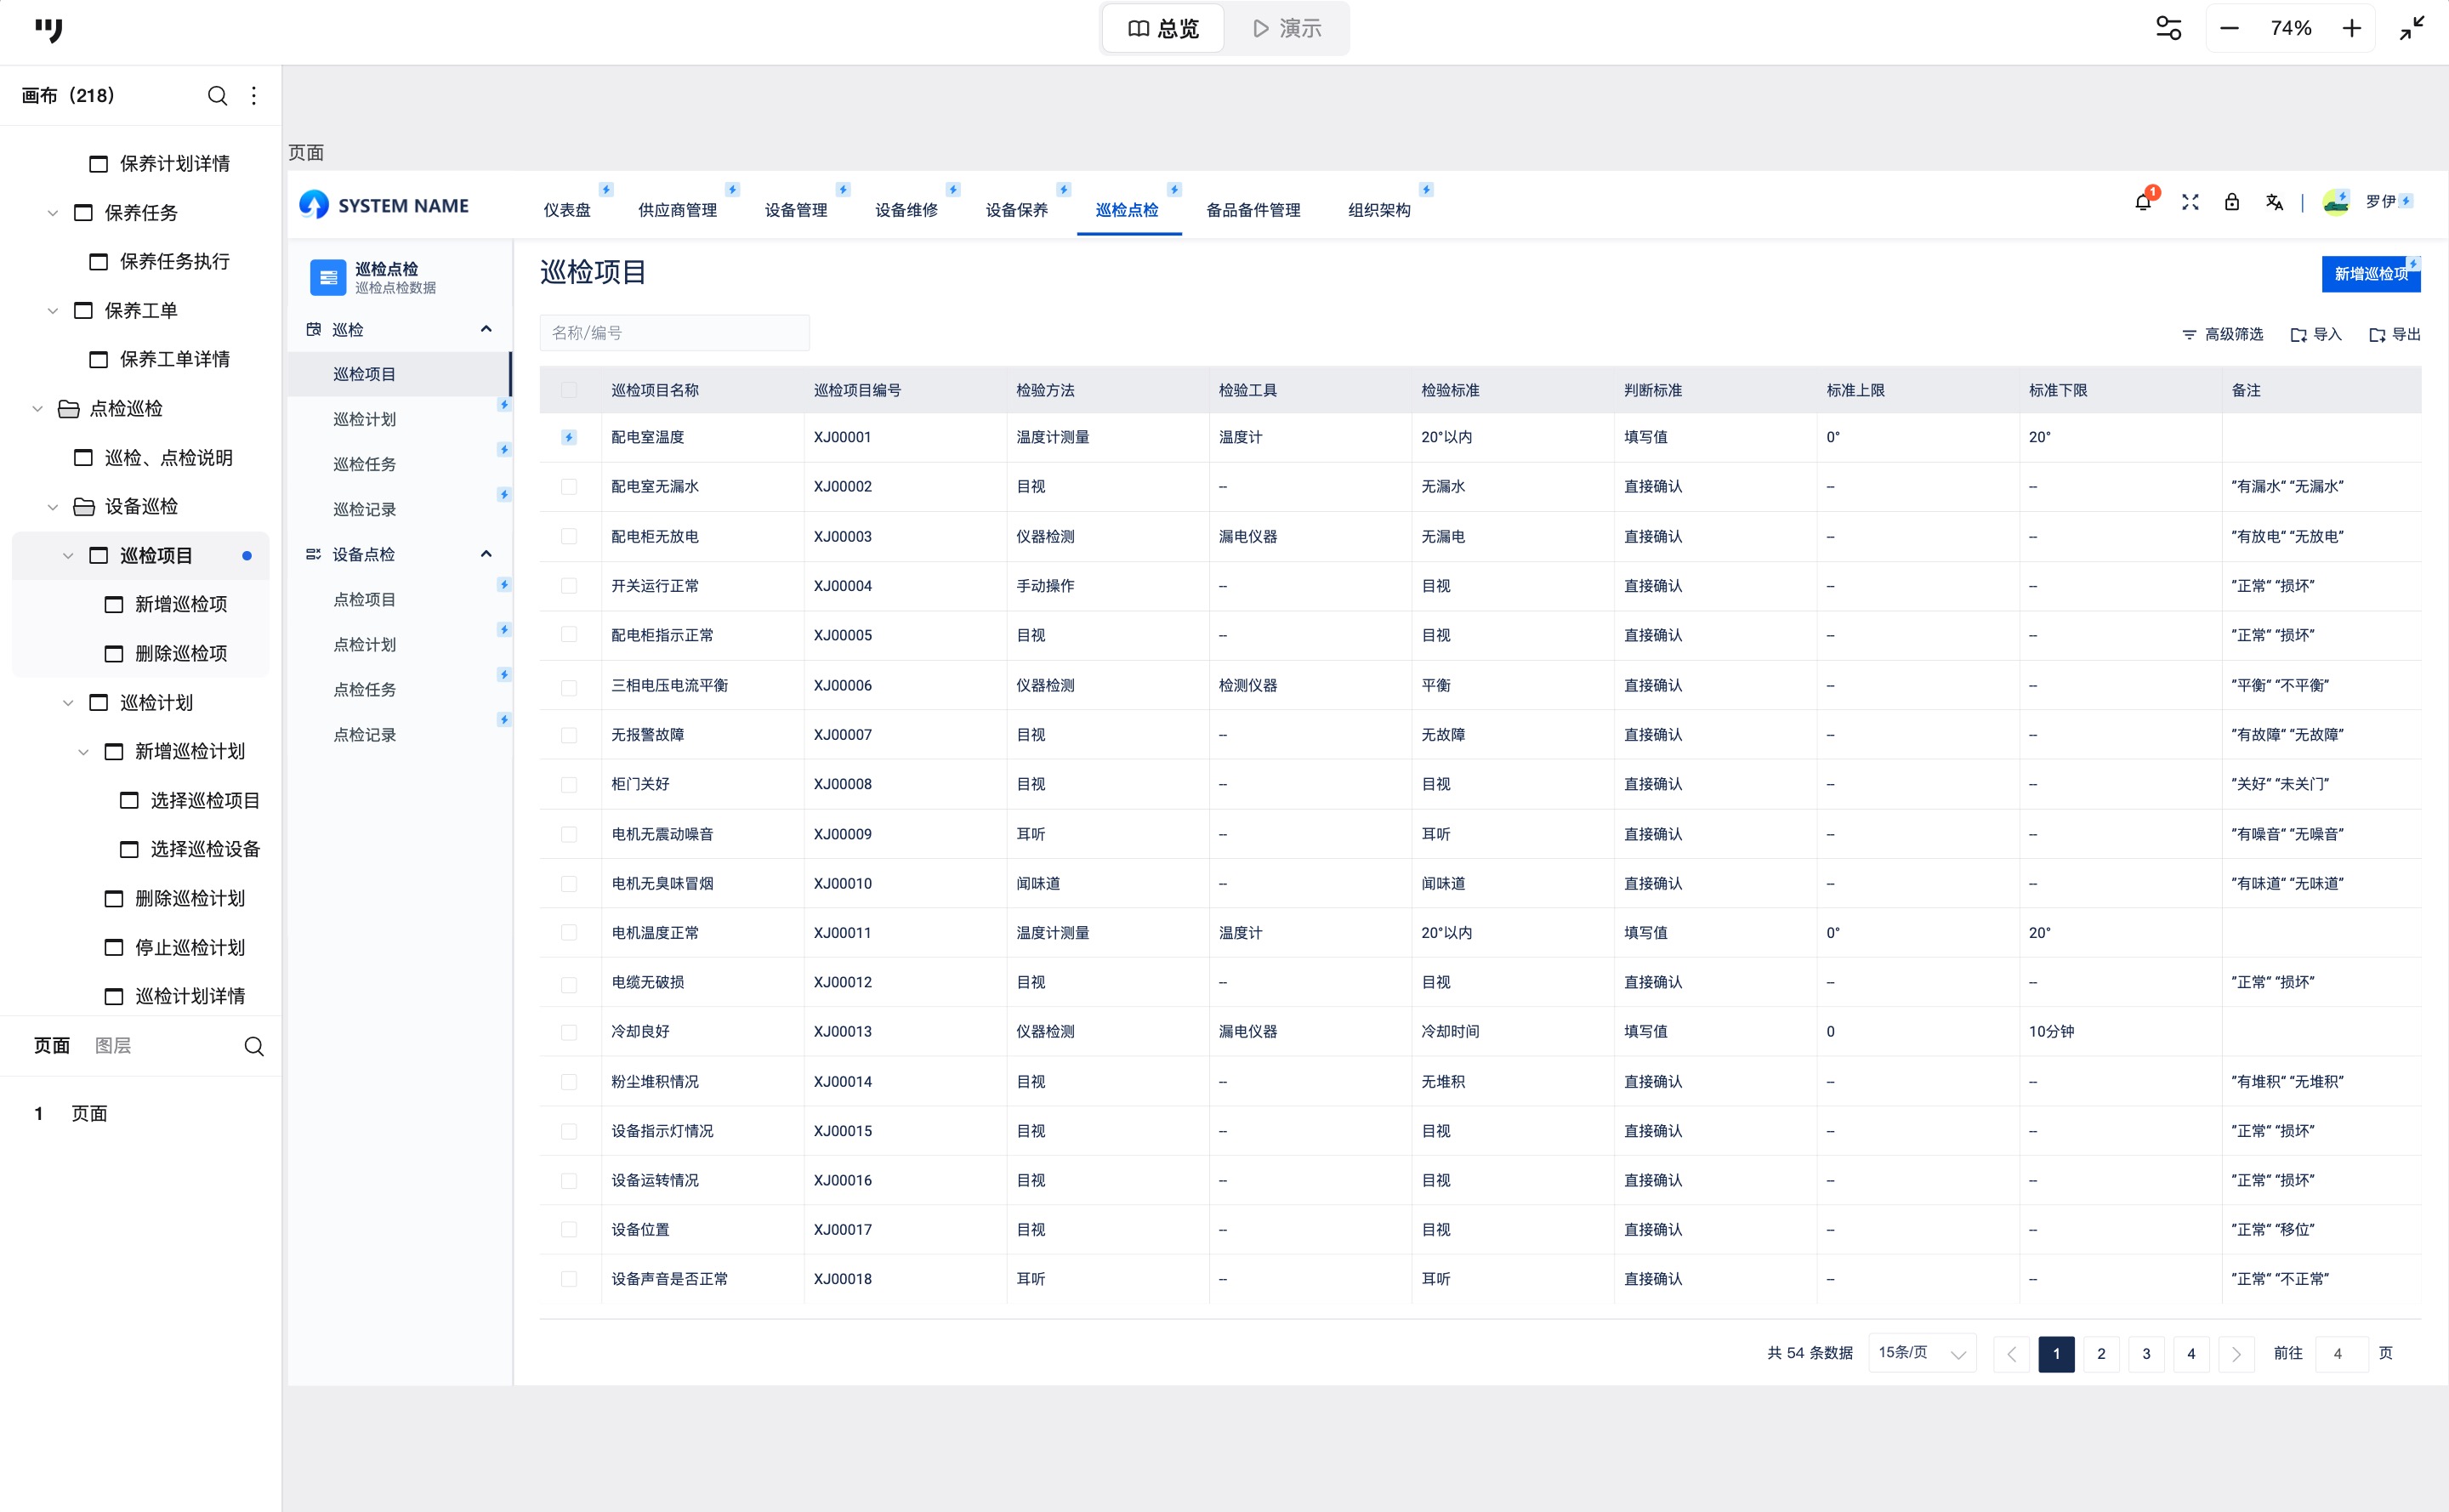Viewport: 2449px width, 1512px height.
Task: Tick the checkbox for 配电柜无放电 row
Action: click(569, 537)
